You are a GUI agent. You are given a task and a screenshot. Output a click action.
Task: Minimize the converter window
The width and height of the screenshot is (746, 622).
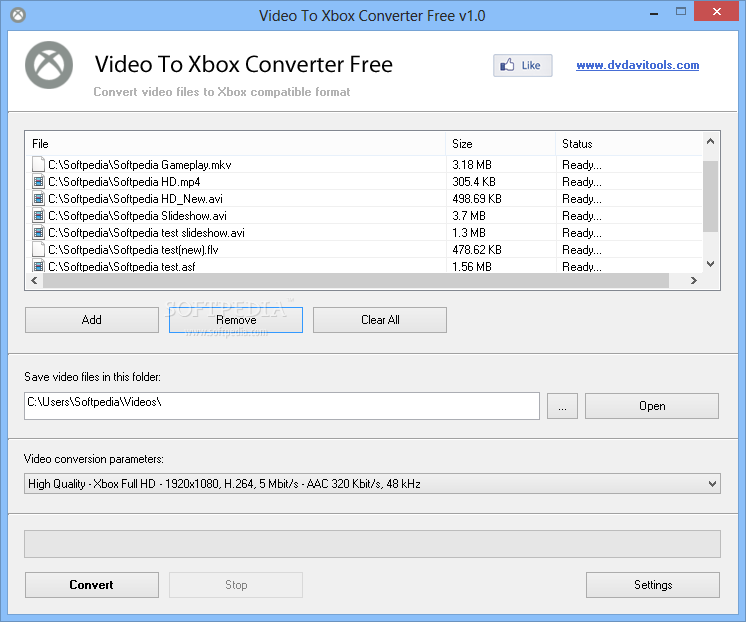pyautogui.click(x=654, y=12)
